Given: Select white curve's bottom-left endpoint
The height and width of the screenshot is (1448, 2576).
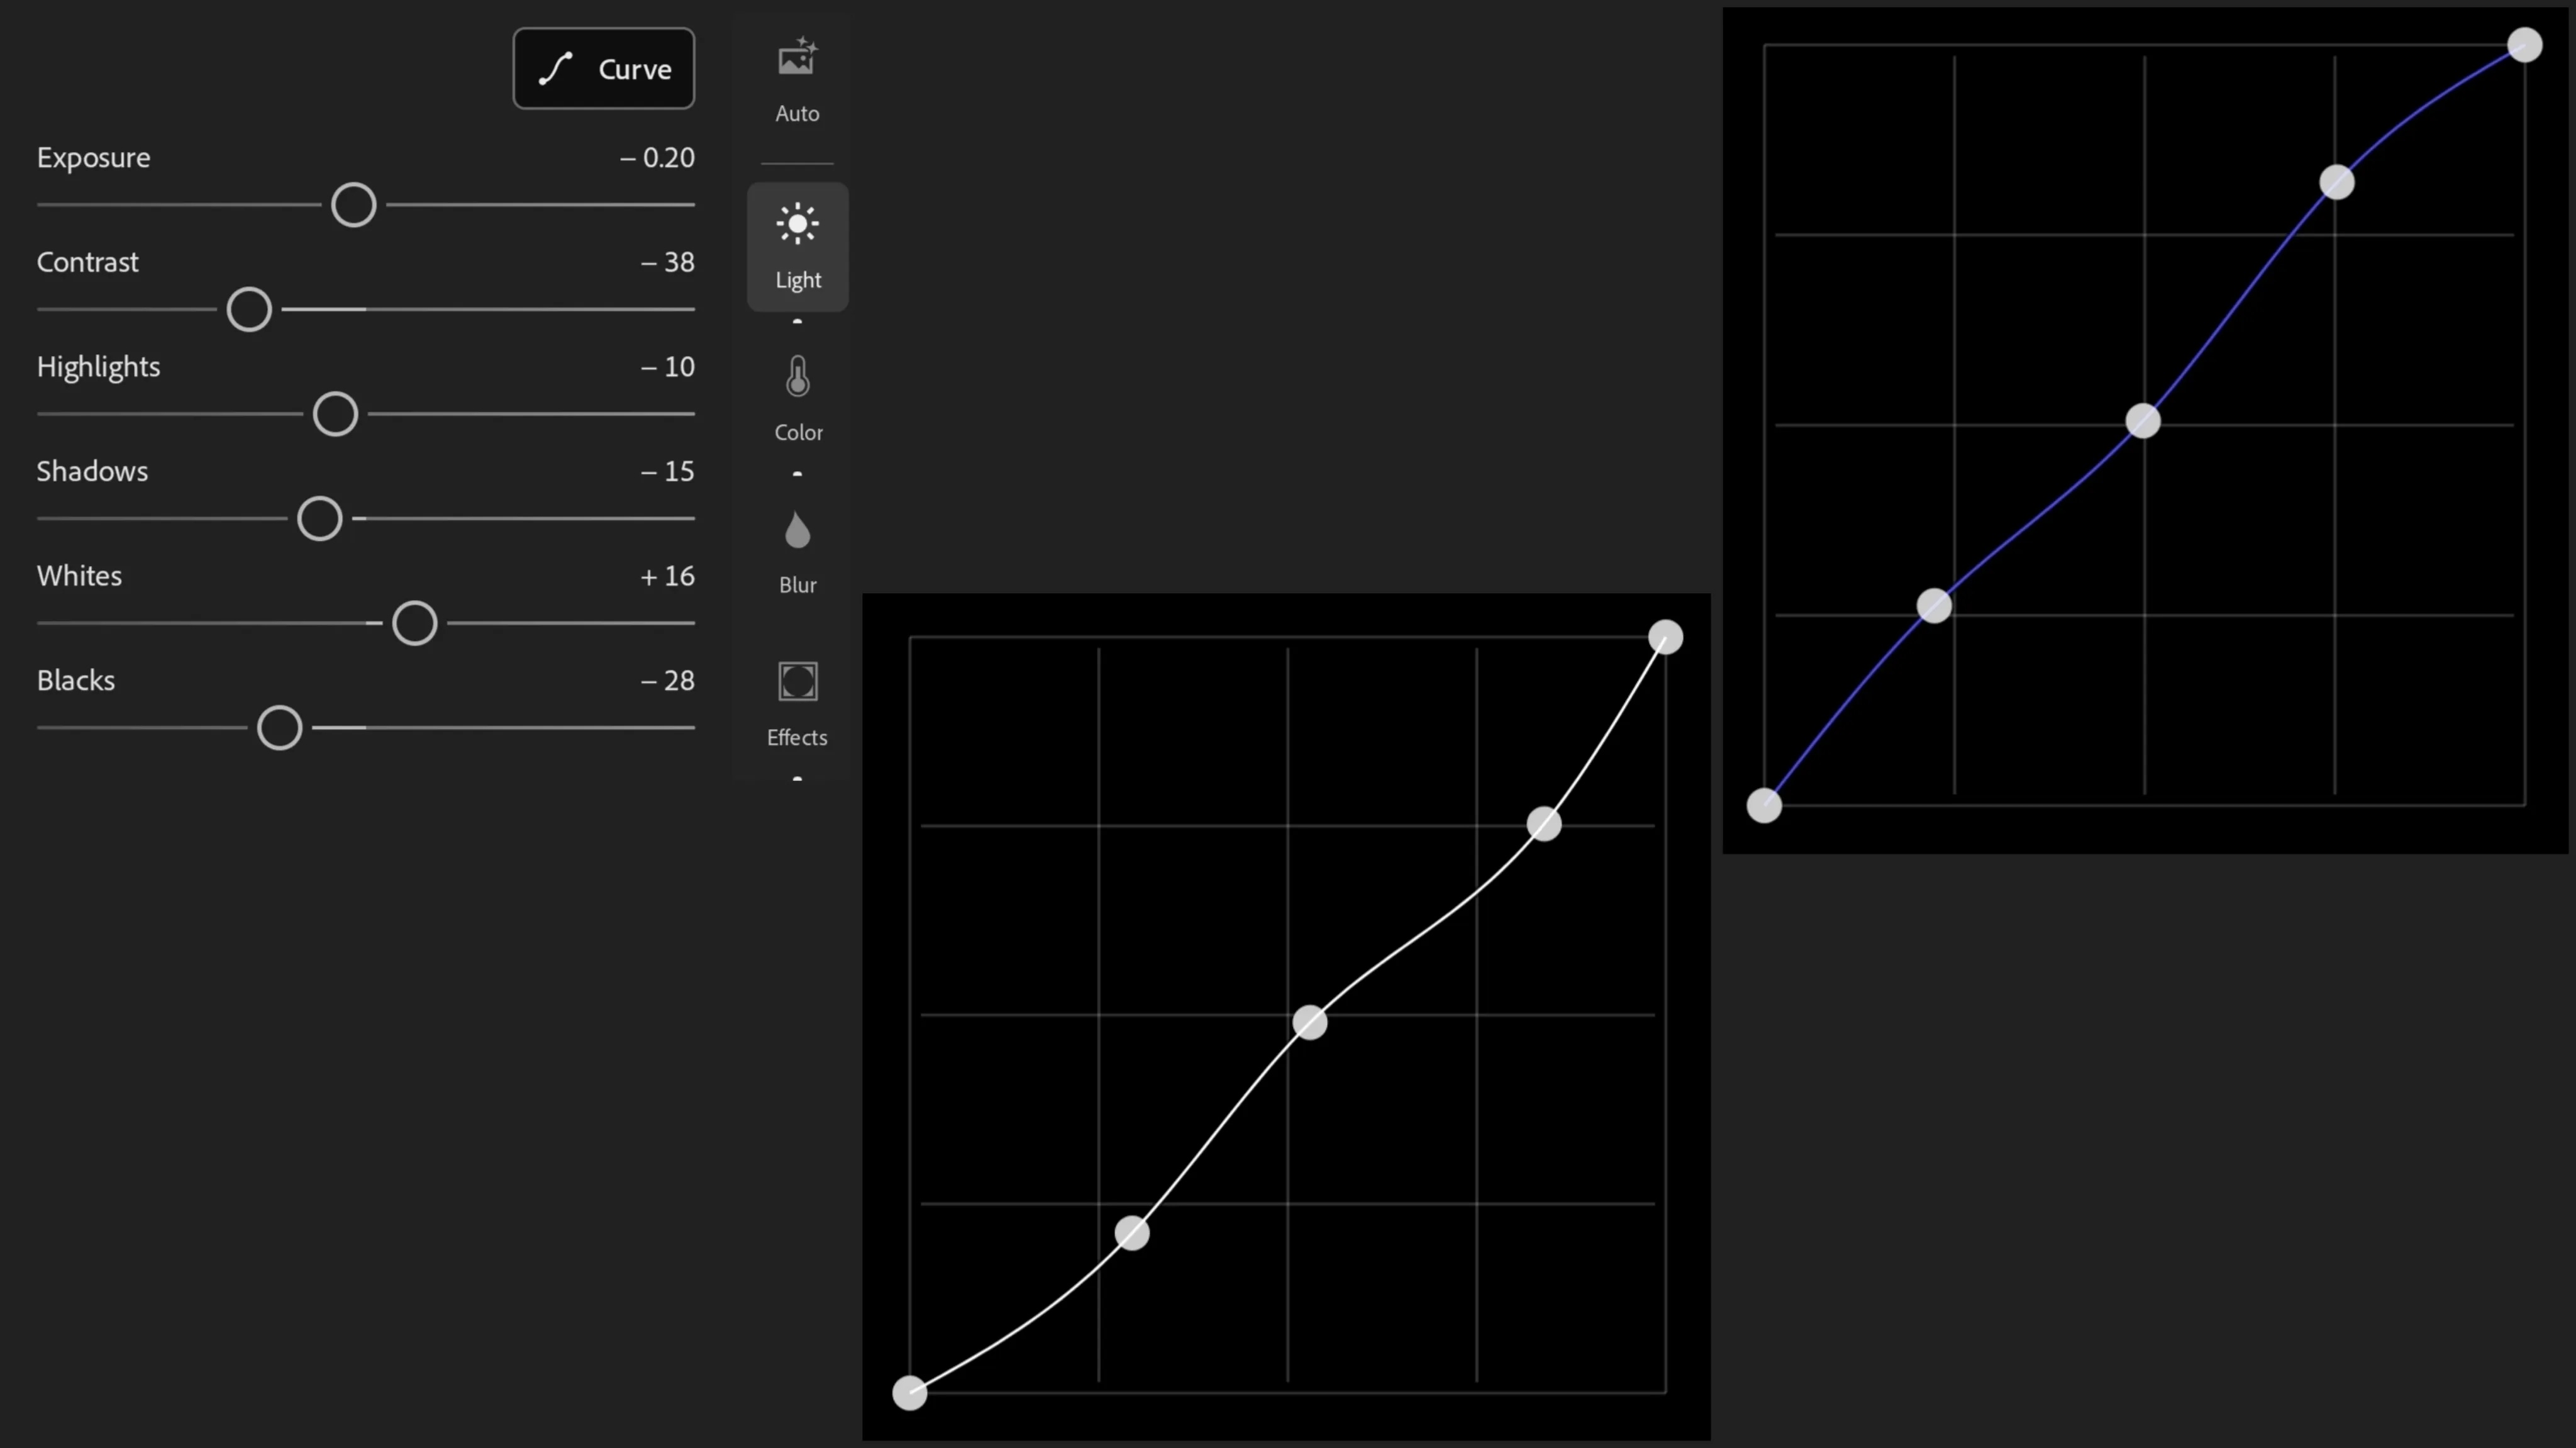Looking at the screenshot, I should (909, 1393).
